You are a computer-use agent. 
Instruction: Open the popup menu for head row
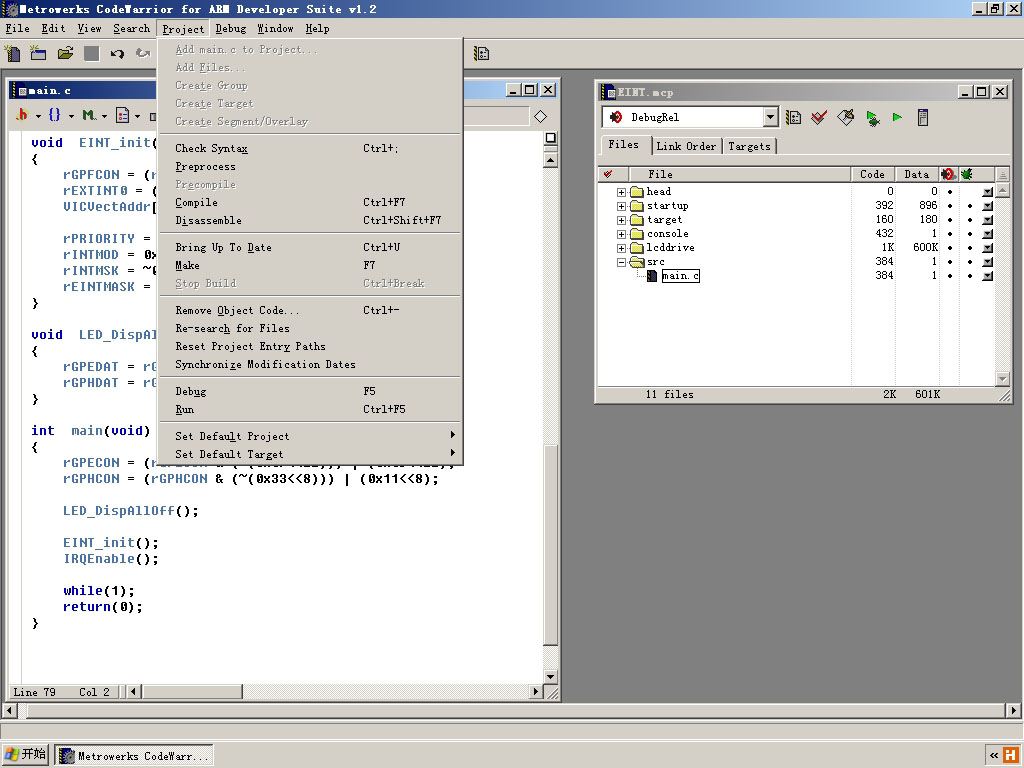[987, 192]
